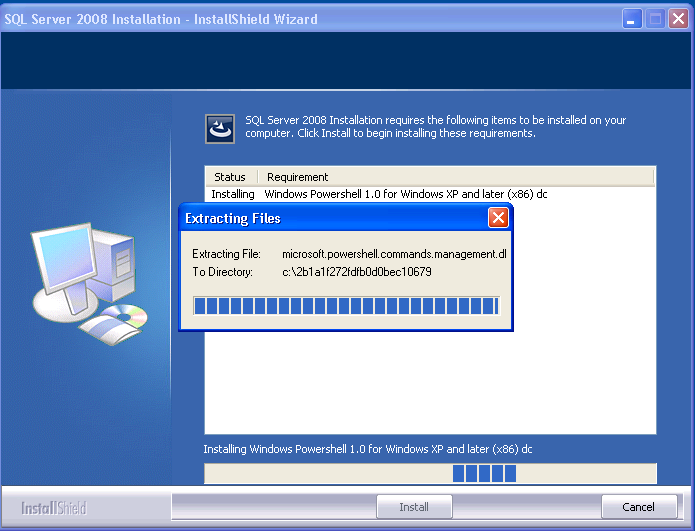Click the microsoft.powershell.commands.management file name
This screenshot has height=531, width=695.
point(394,254)
